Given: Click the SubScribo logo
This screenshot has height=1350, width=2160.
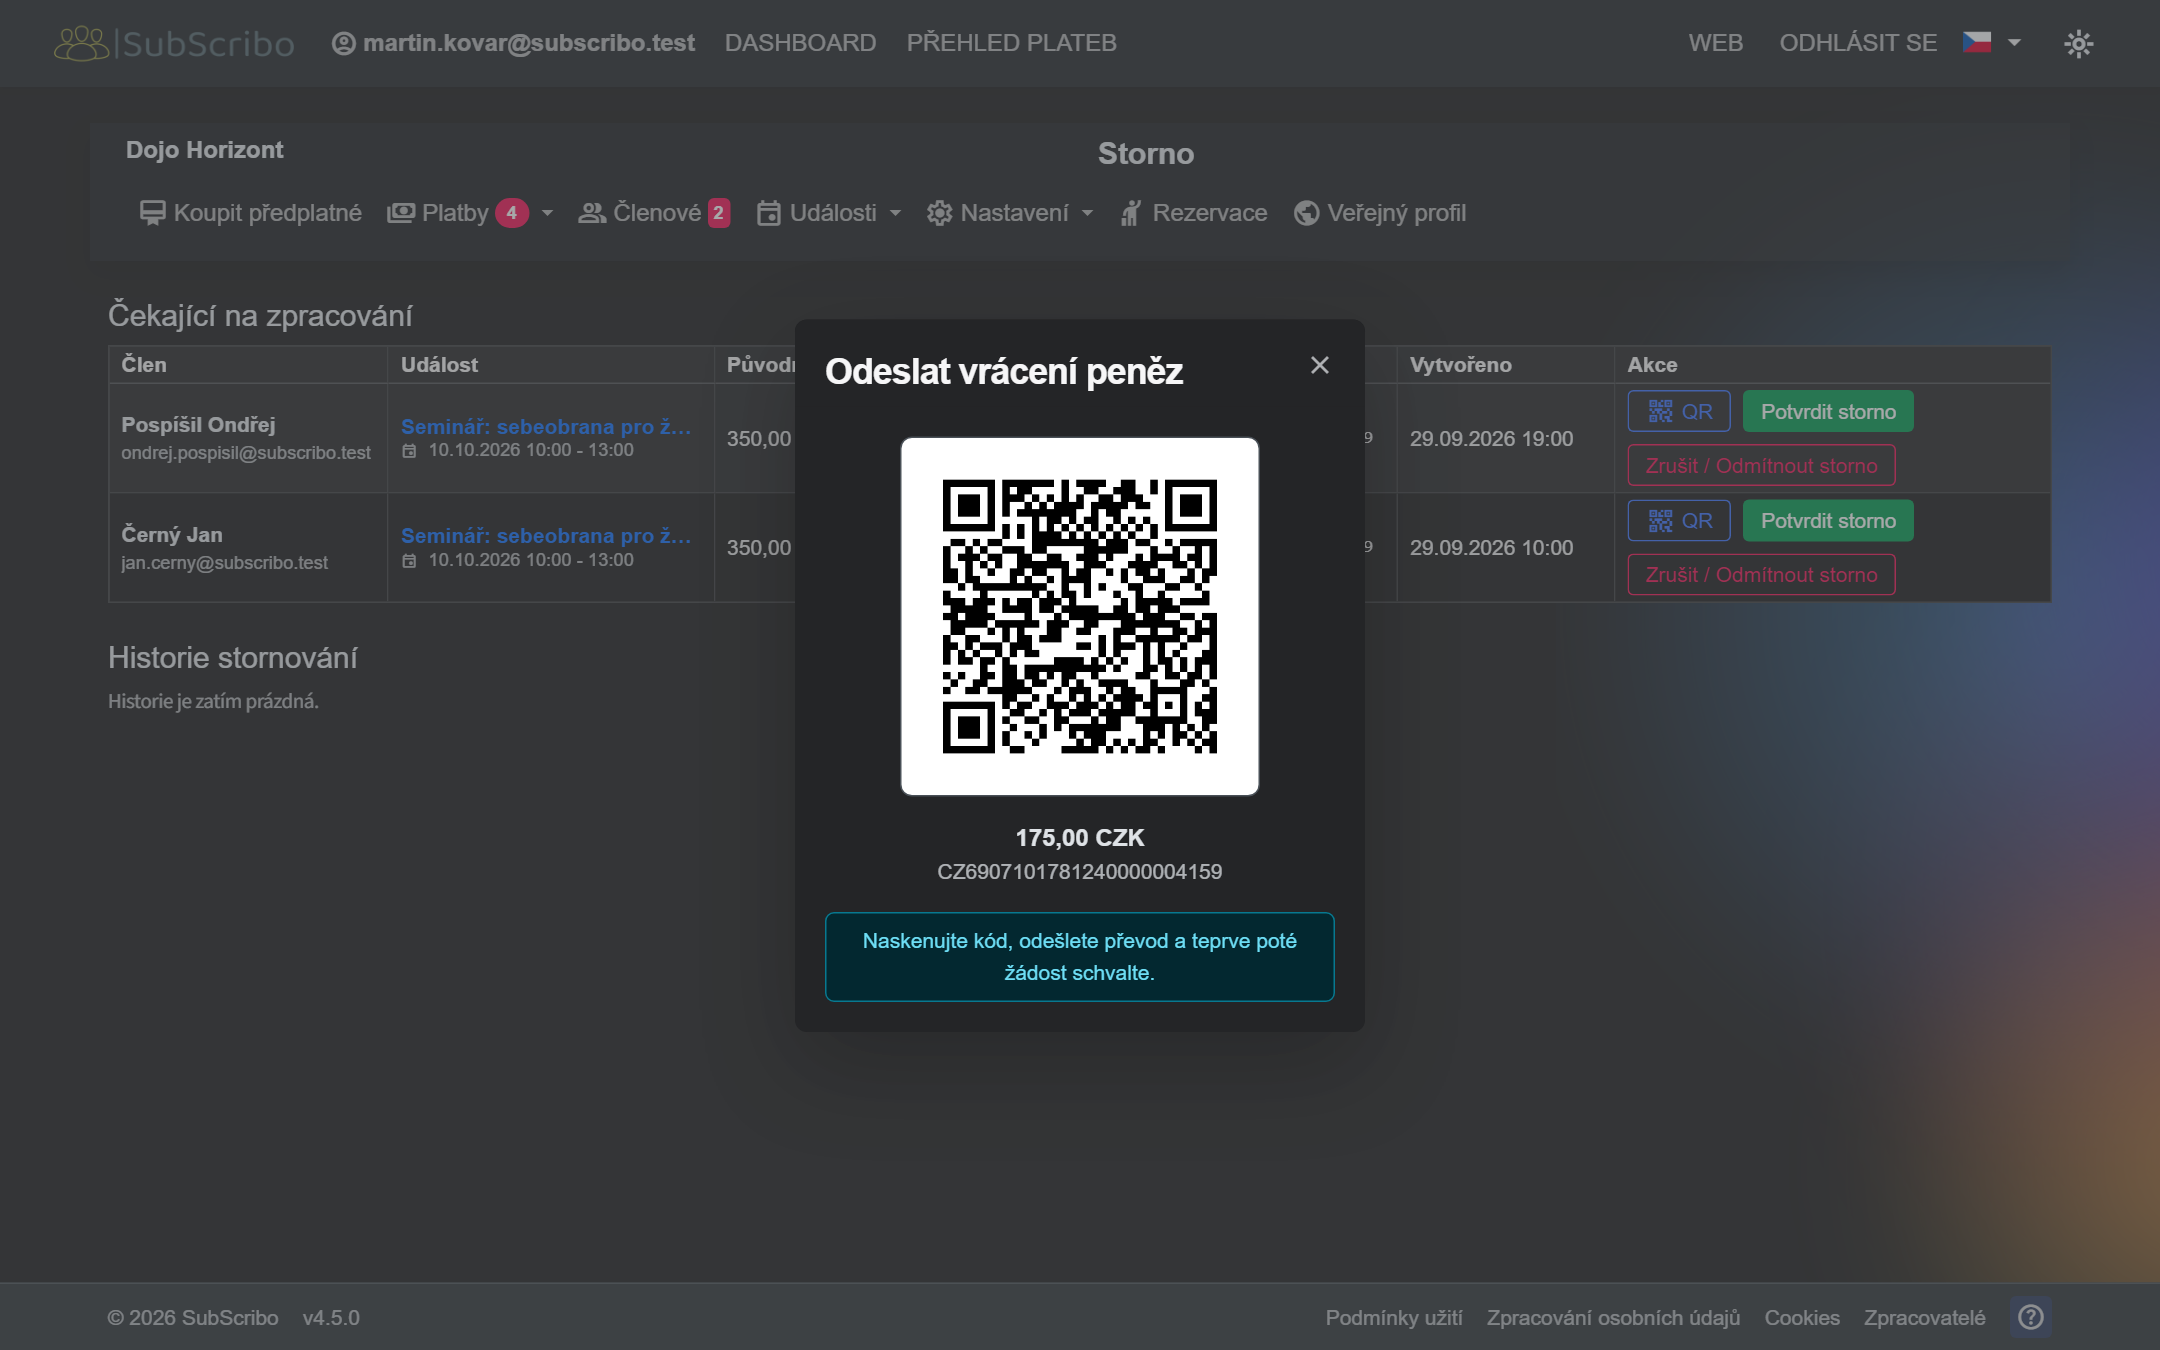Looking at the screenshot, I should tap(174, 43).
